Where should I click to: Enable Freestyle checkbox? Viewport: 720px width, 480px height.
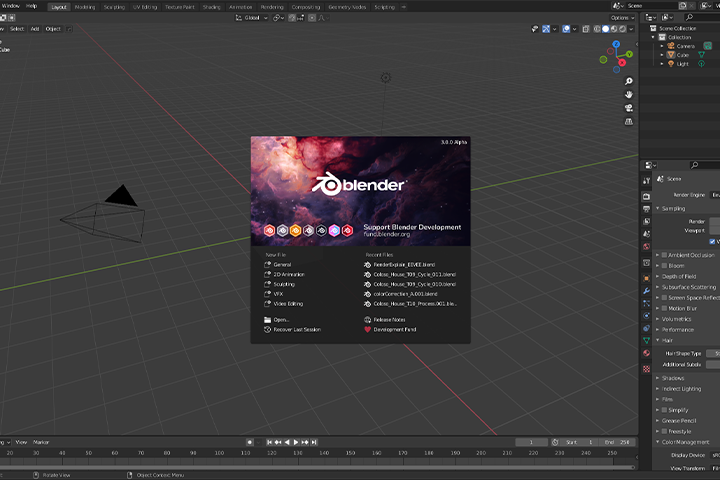point(664,431)
